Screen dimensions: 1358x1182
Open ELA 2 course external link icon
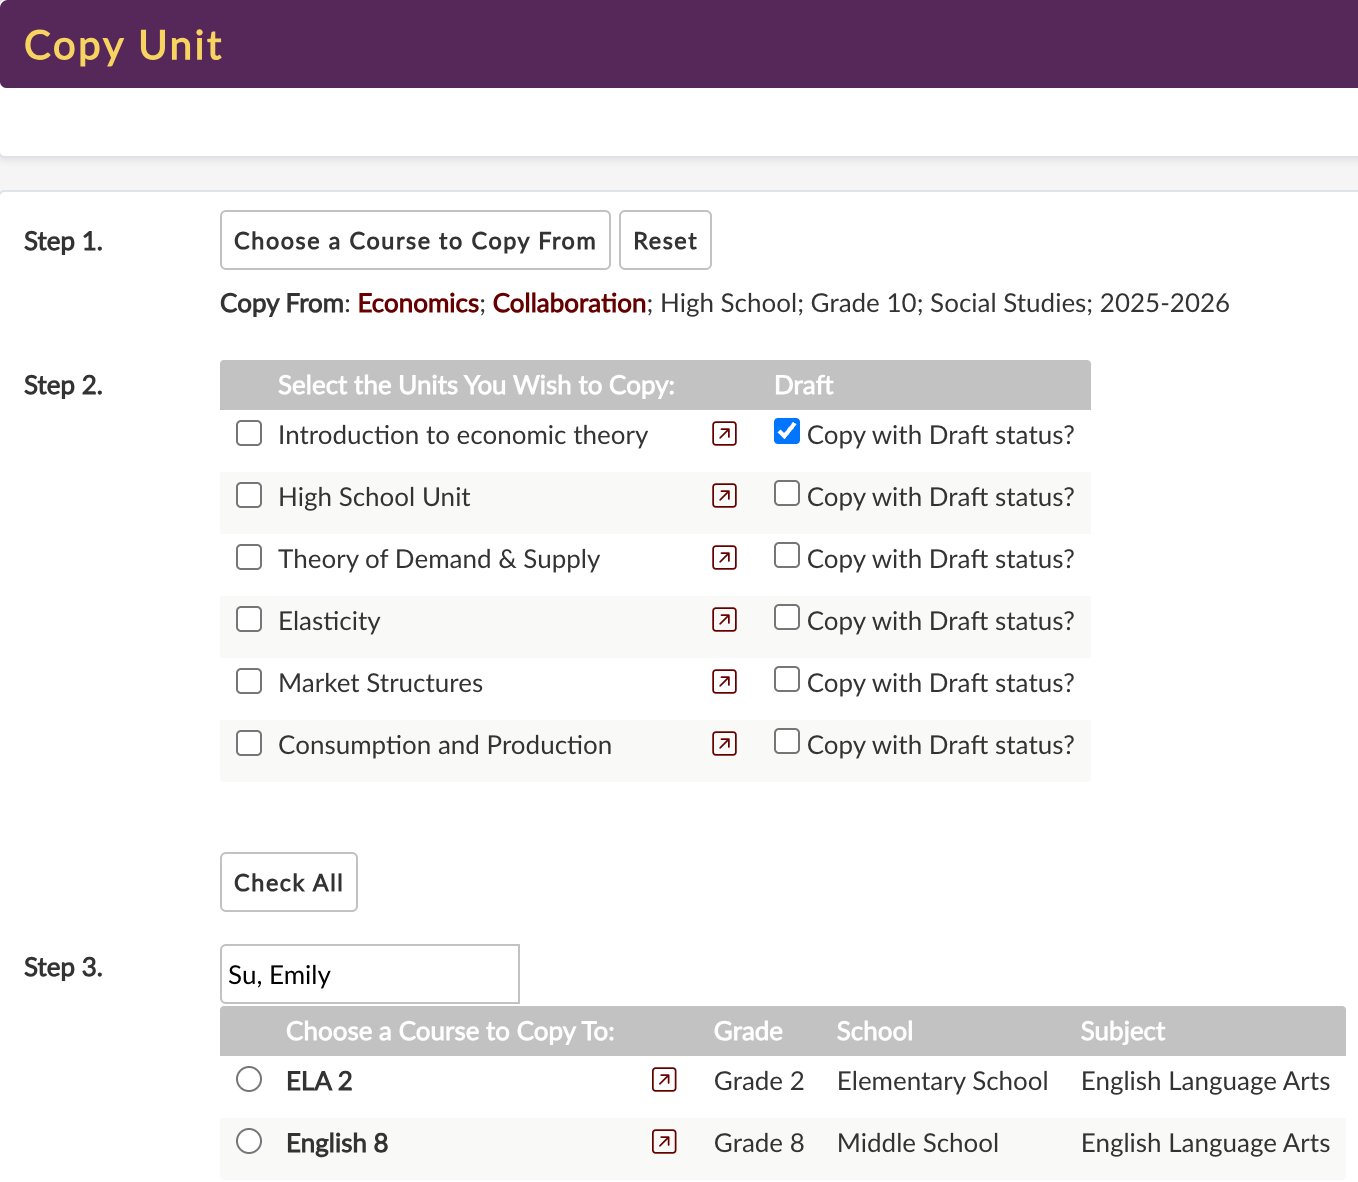[664, 1080]
